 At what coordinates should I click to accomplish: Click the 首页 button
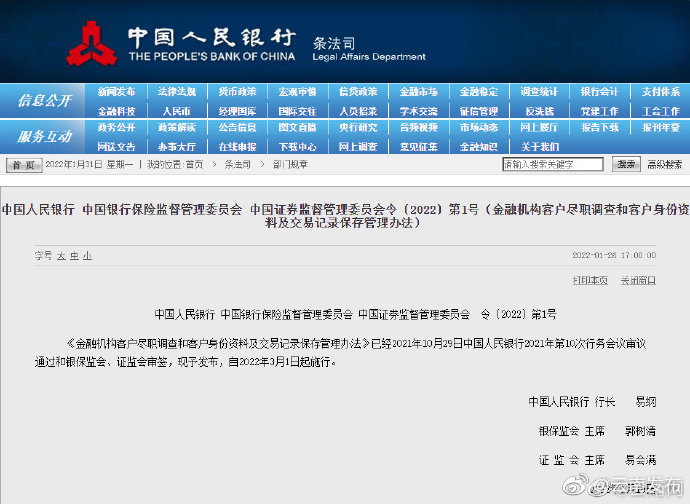click(24, 165)
